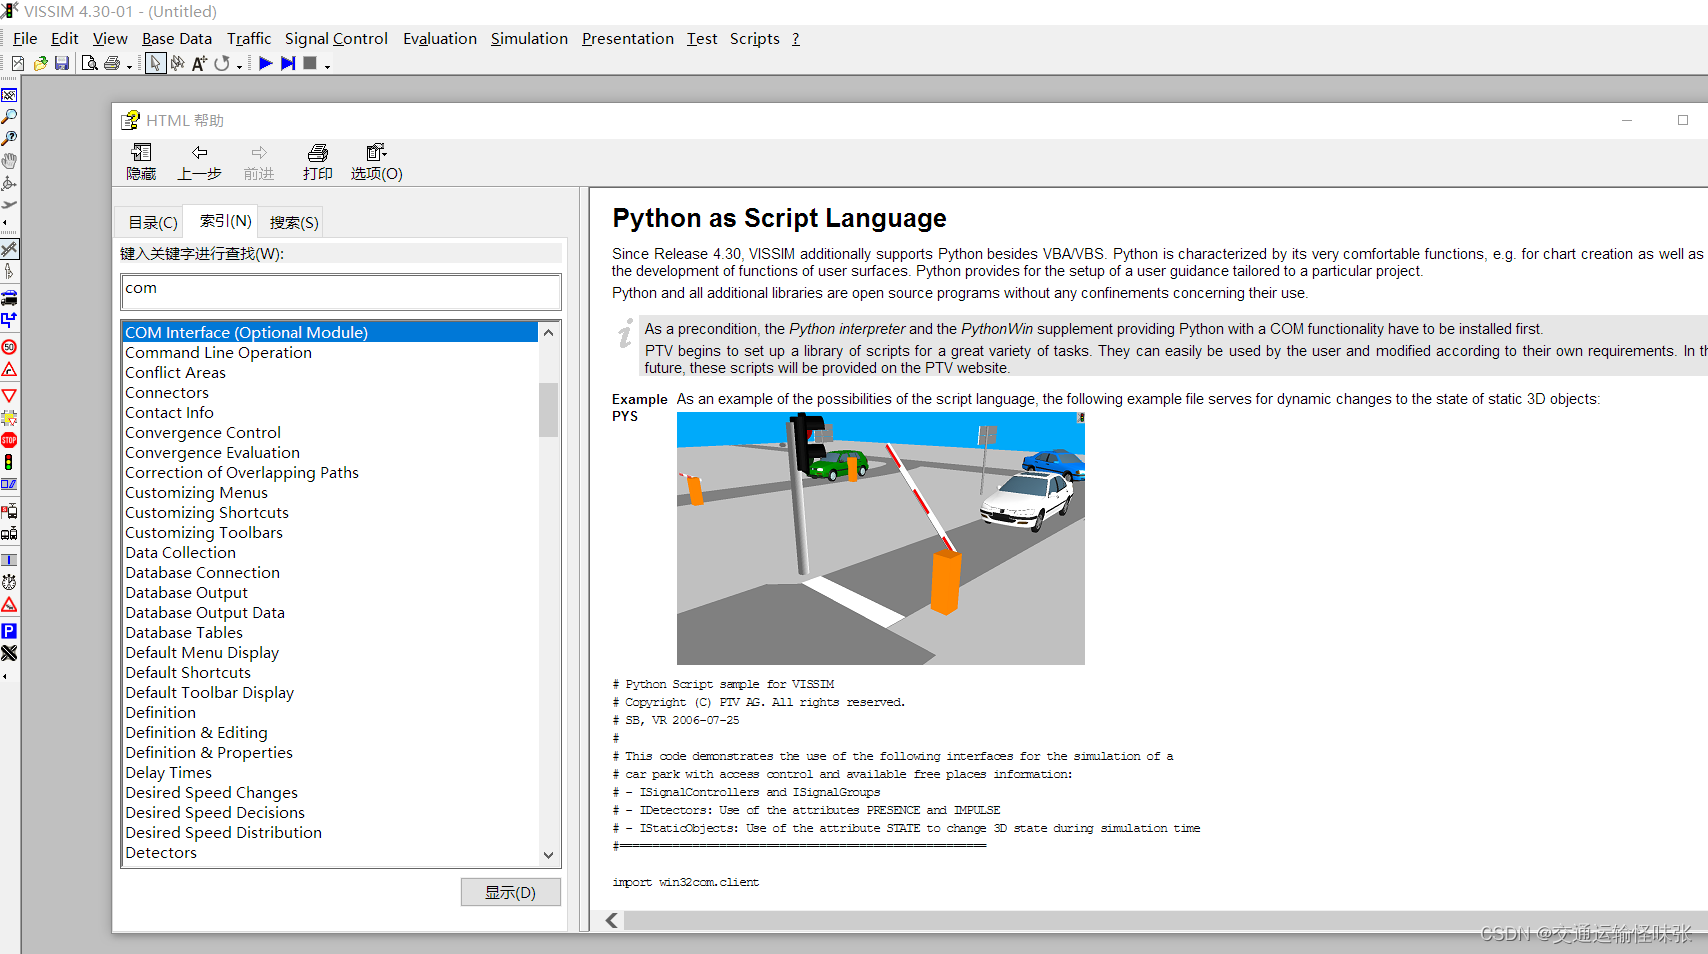The image size is (1708, 954).
Task: Start continuous simulation with the play icon
Action: (x=266, y=63)
